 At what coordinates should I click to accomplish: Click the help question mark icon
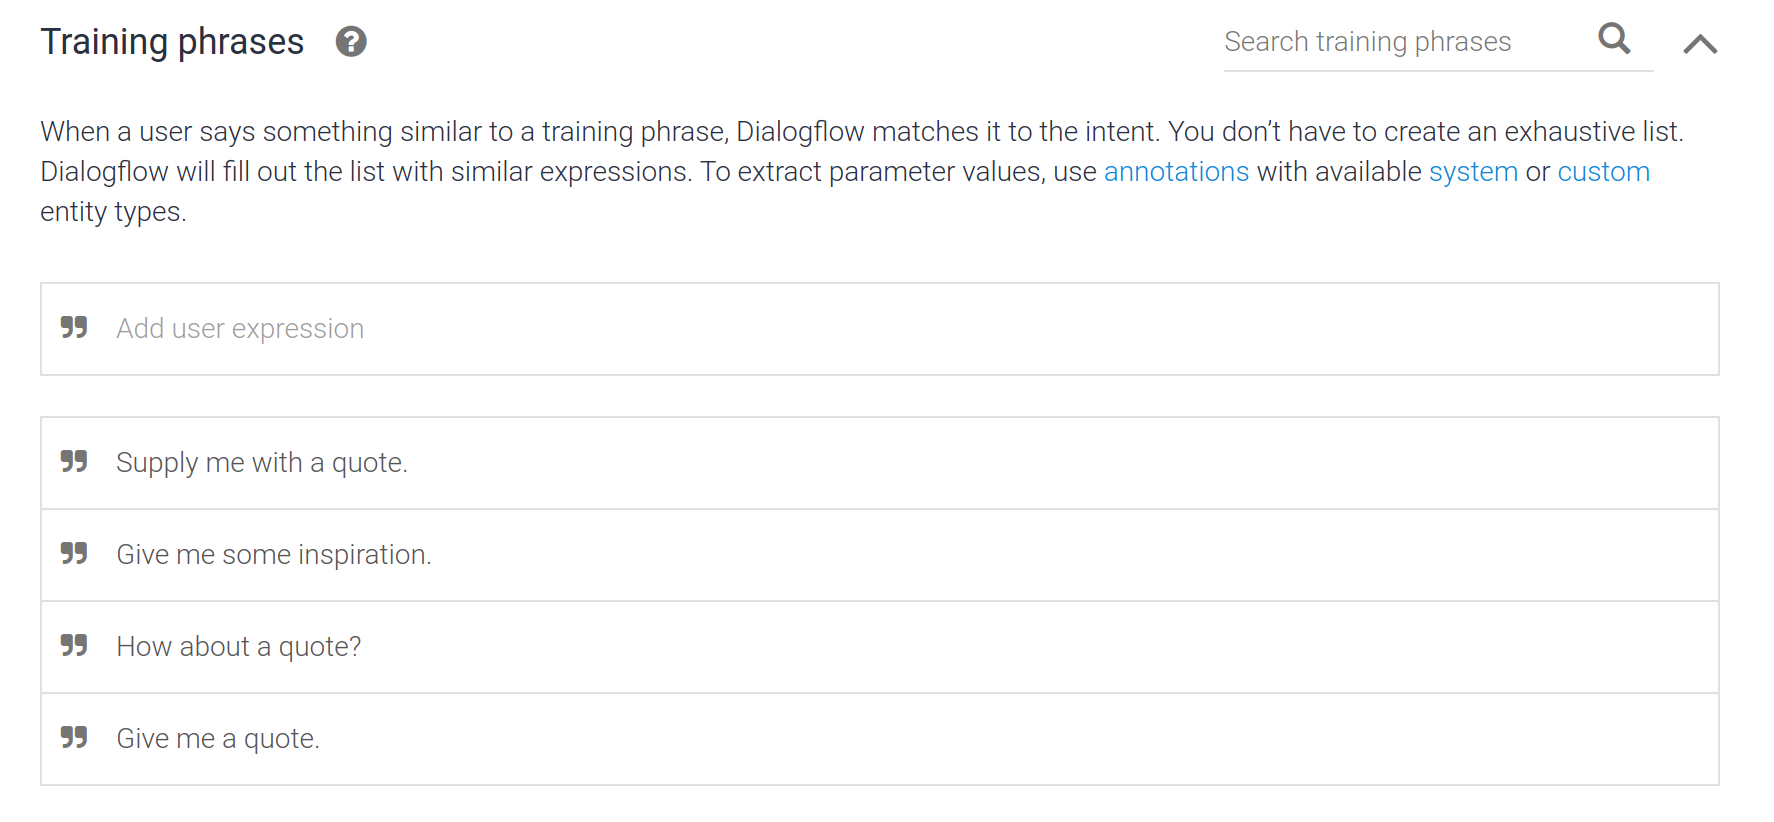[351, 42]
